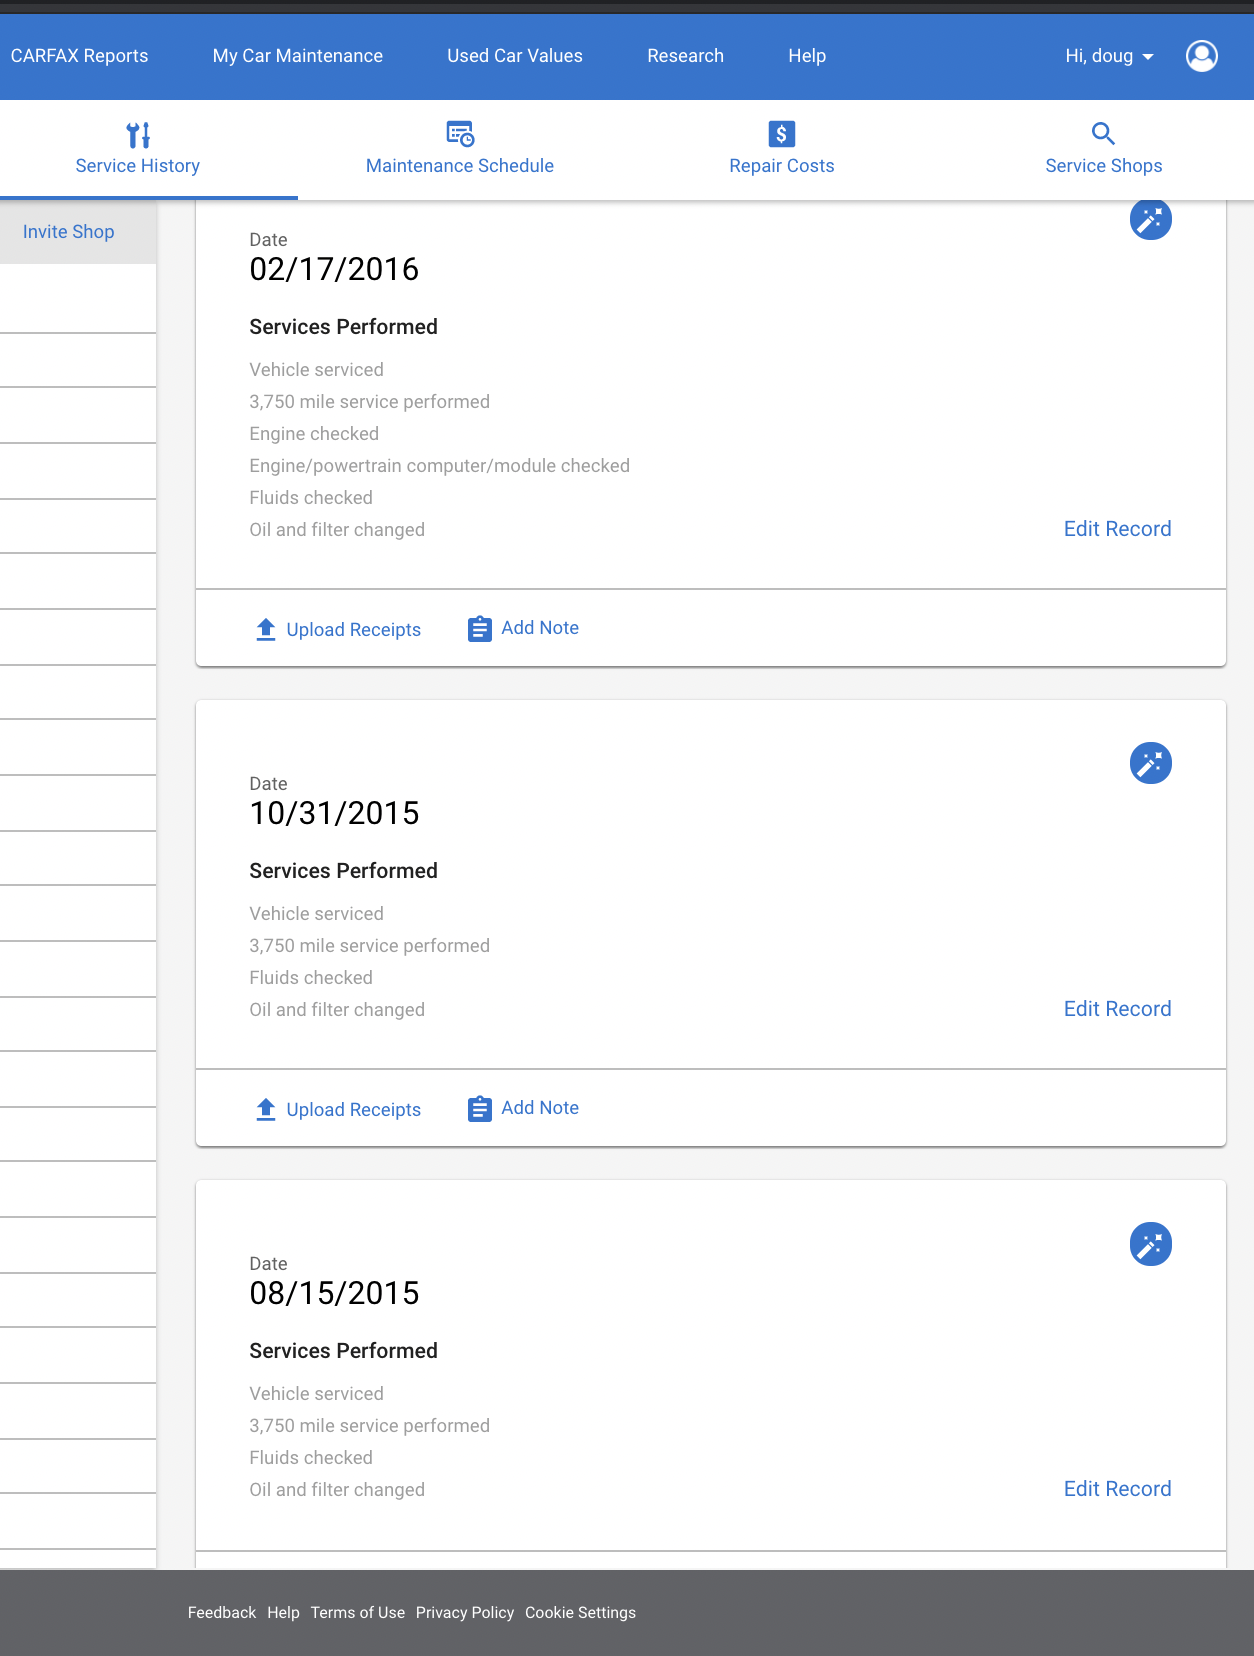
Task: Click the Repair Costs dollar icon
Action: pos(781,134)
